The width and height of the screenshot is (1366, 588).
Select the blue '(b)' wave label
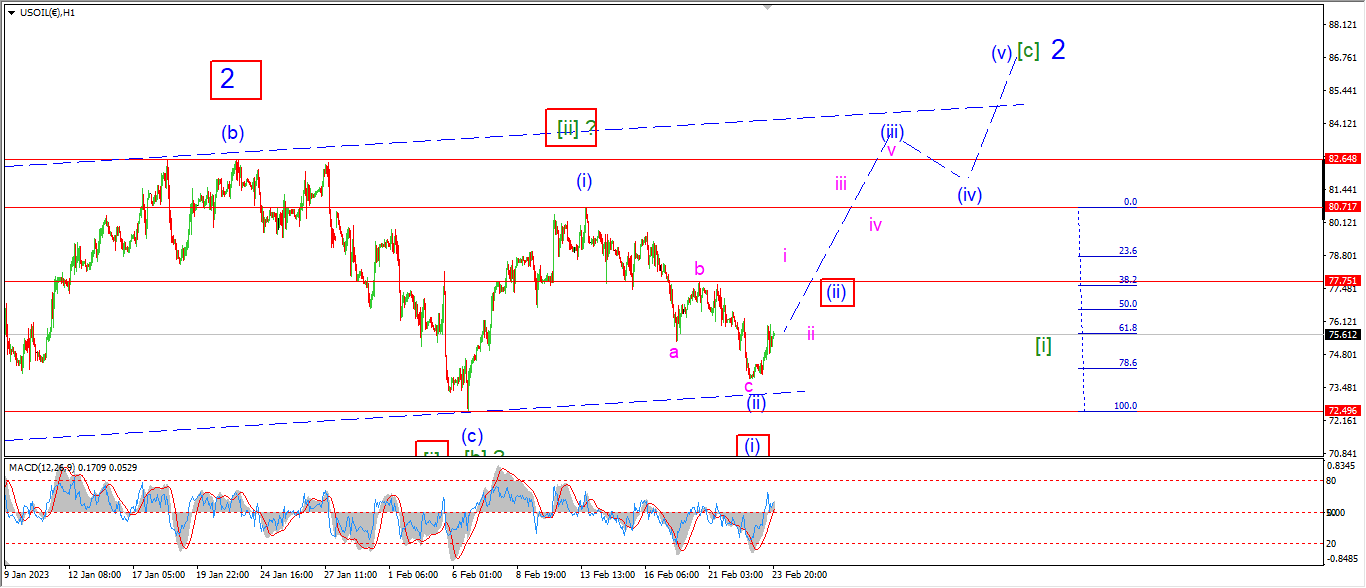click(233, 132)
